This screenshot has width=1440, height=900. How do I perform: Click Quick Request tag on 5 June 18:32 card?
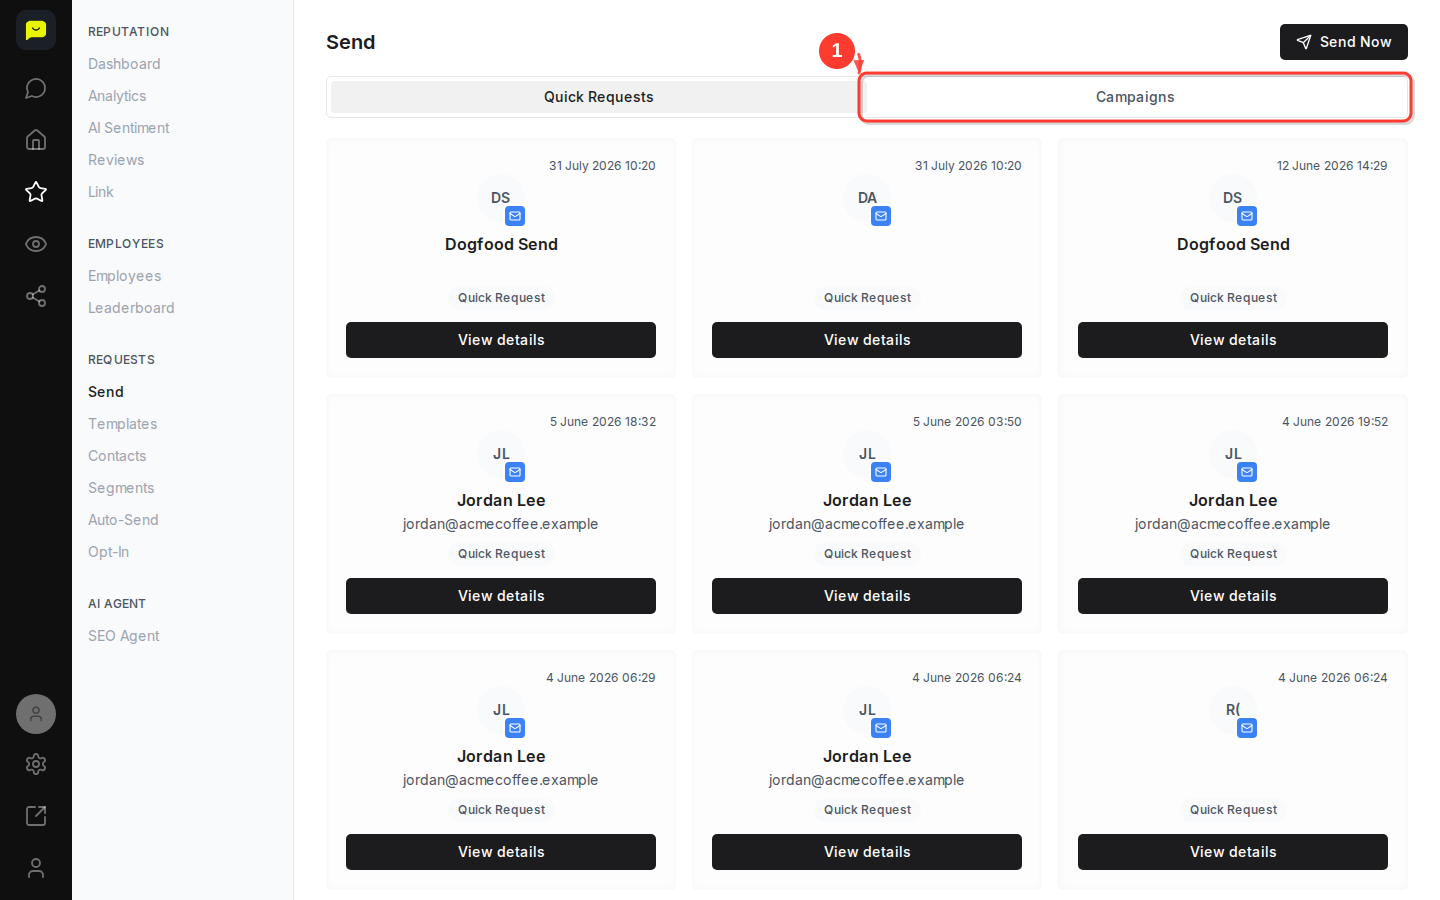coord(501,554)
